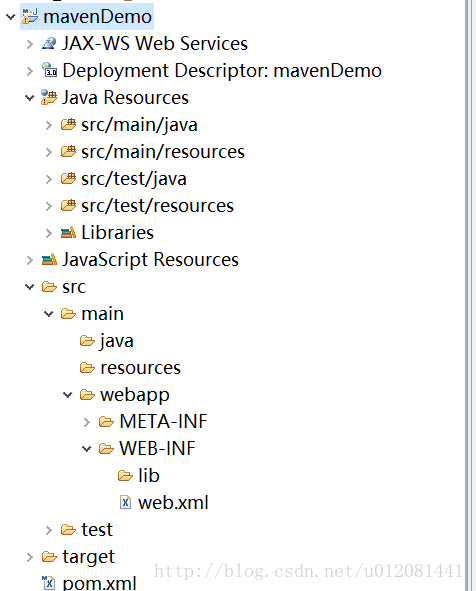Collapse the webapp folder arrow
This screenshot has width=476, height=591.
pyautogui.click(x=68, y=395)
